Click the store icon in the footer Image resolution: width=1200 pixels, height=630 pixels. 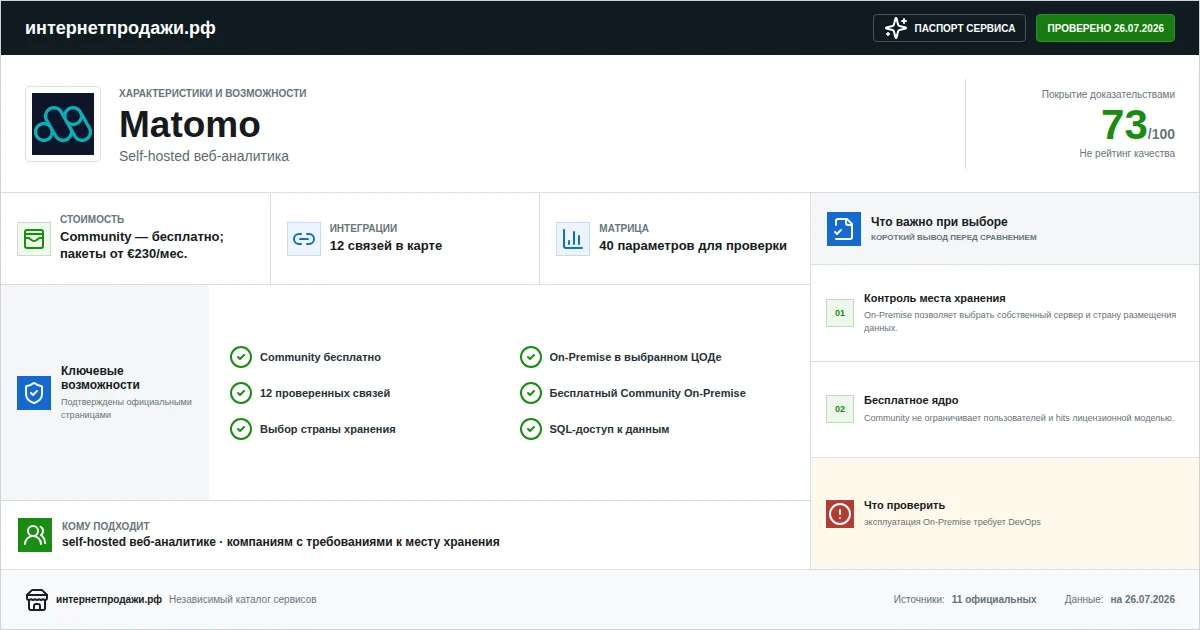[37, 600]
